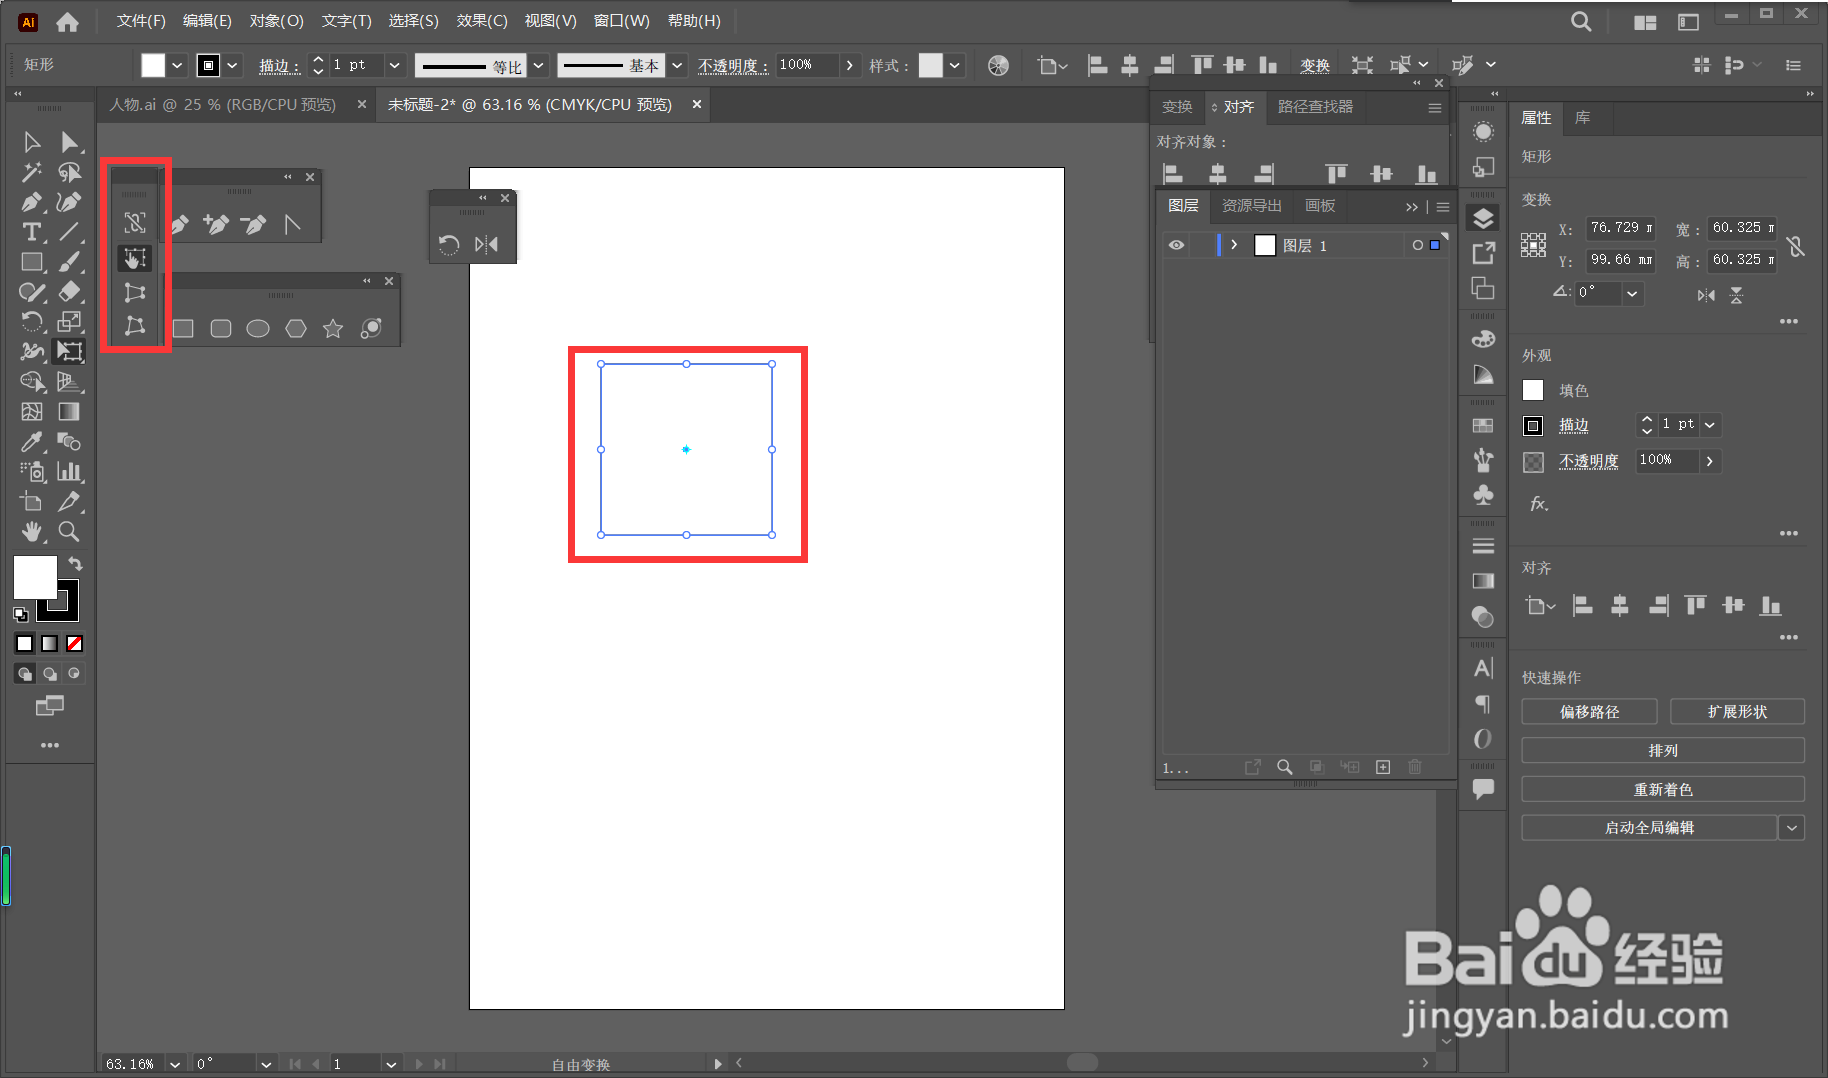Click the target circle of 图层 1
The width and height of the screenshot is (1828, 1078).
(x=1417, y=245)
